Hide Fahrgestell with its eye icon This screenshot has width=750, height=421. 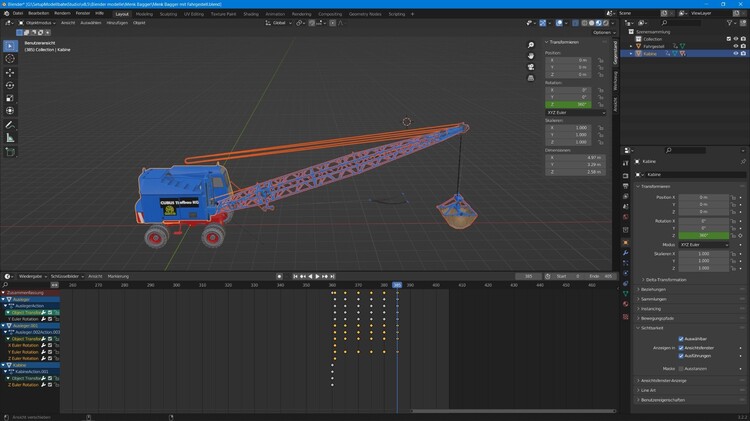(x=736, y=46)
